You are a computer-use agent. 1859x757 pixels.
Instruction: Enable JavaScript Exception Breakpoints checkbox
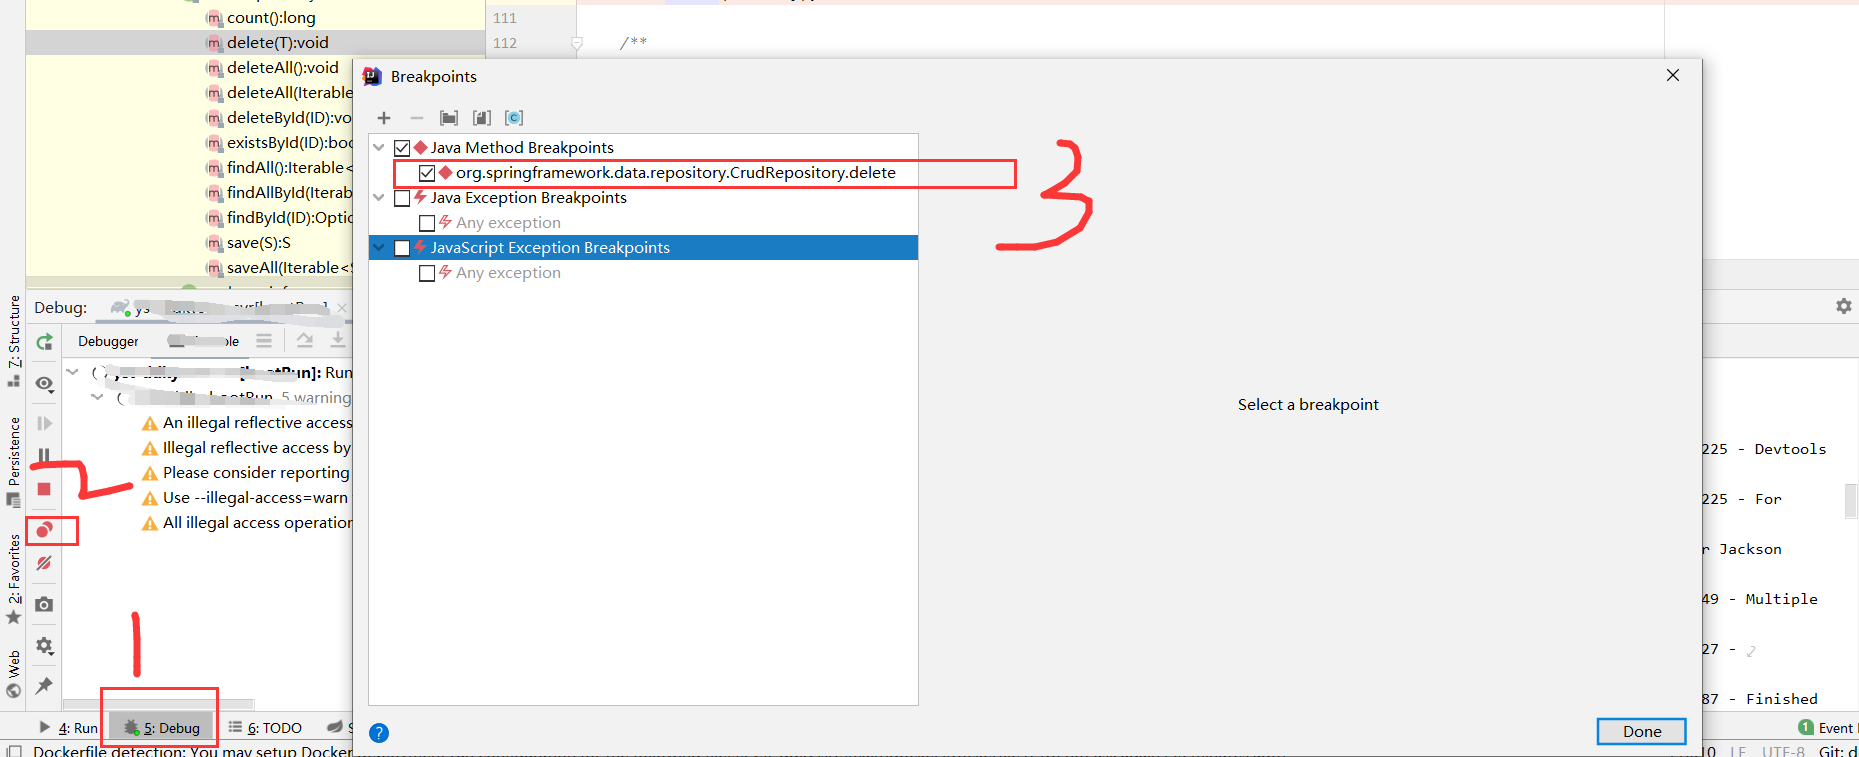click(402, 248)
